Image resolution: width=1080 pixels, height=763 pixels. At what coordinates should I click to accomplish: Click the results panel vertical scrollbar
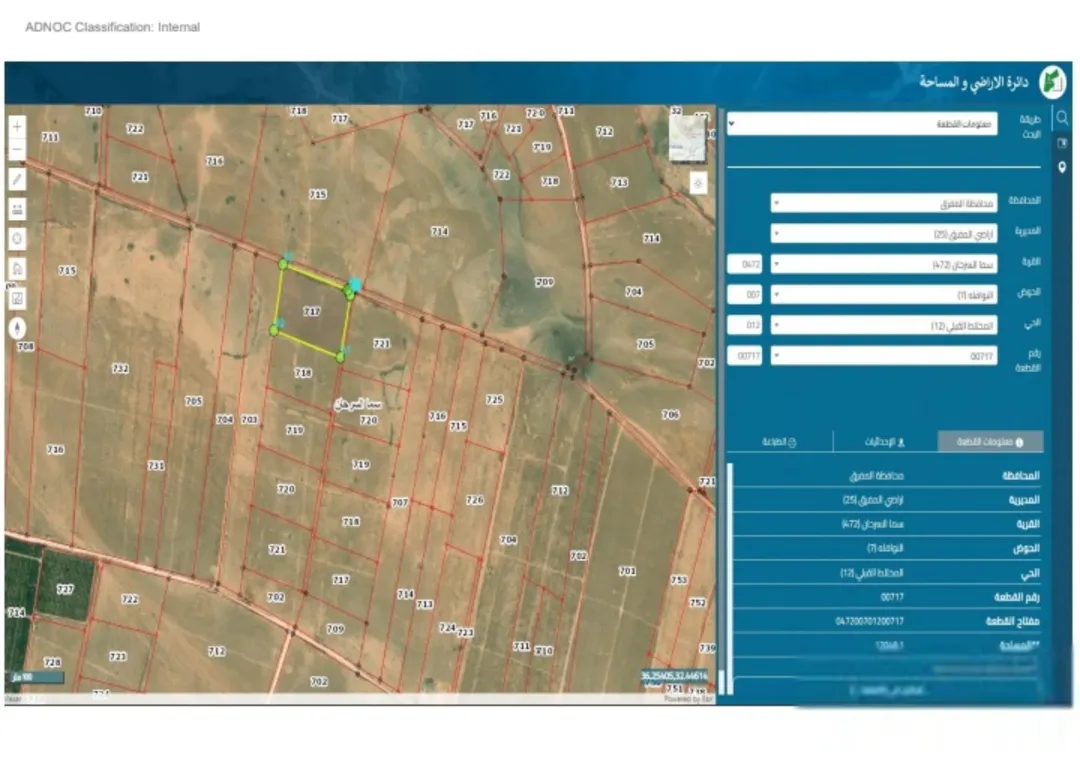coord(730,578)
